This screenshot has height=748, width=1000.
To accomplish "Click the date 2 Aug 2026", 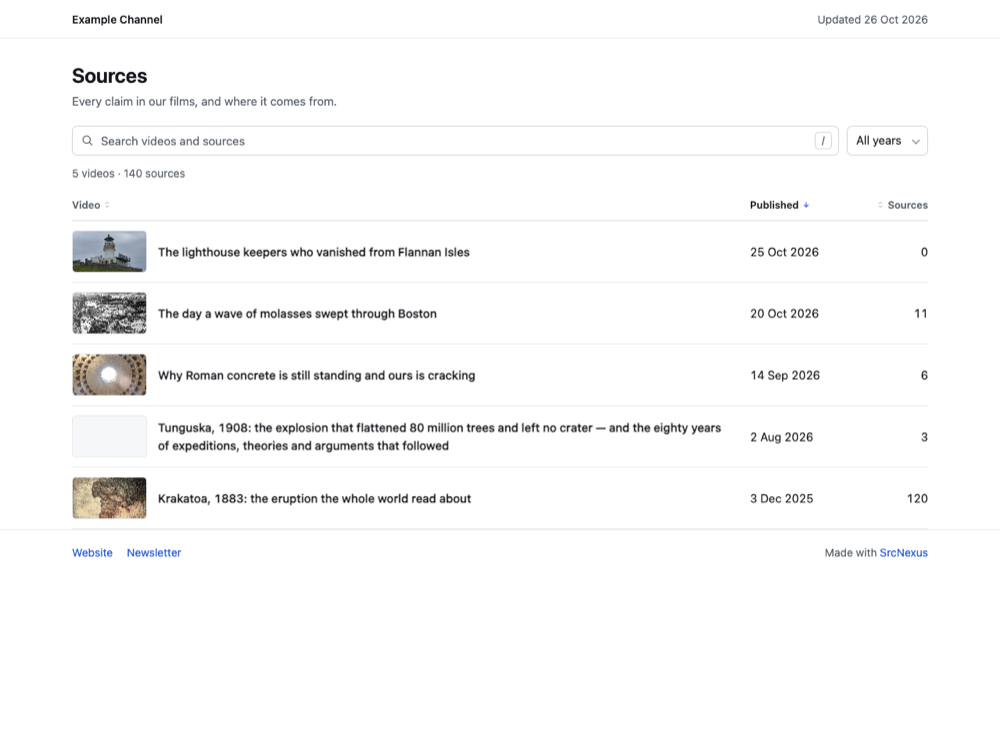I will click(781, 437).
